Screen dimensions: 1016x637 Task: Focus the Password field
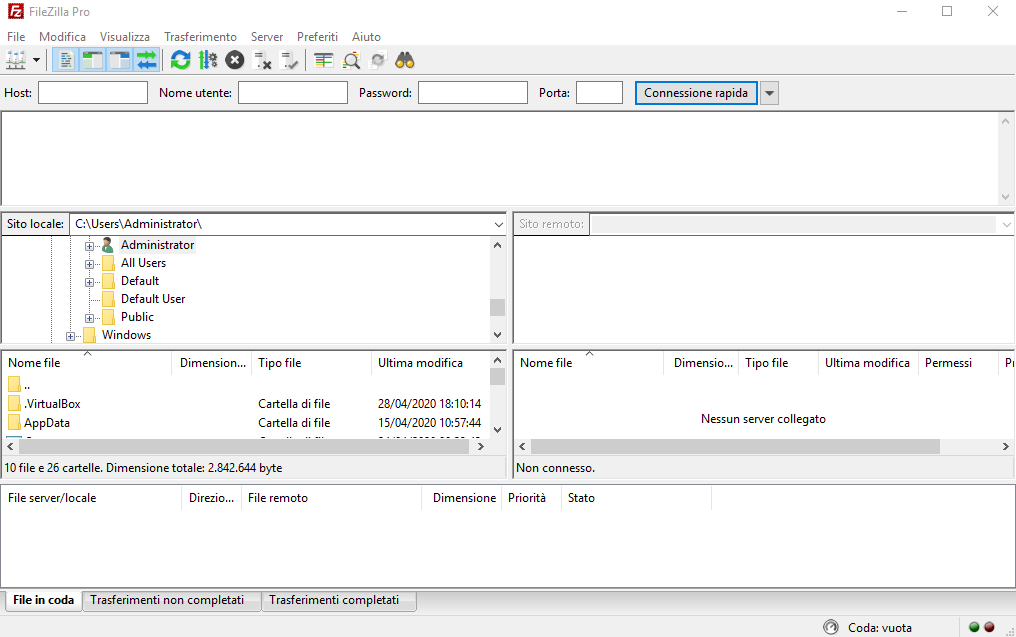click(473, 93)
